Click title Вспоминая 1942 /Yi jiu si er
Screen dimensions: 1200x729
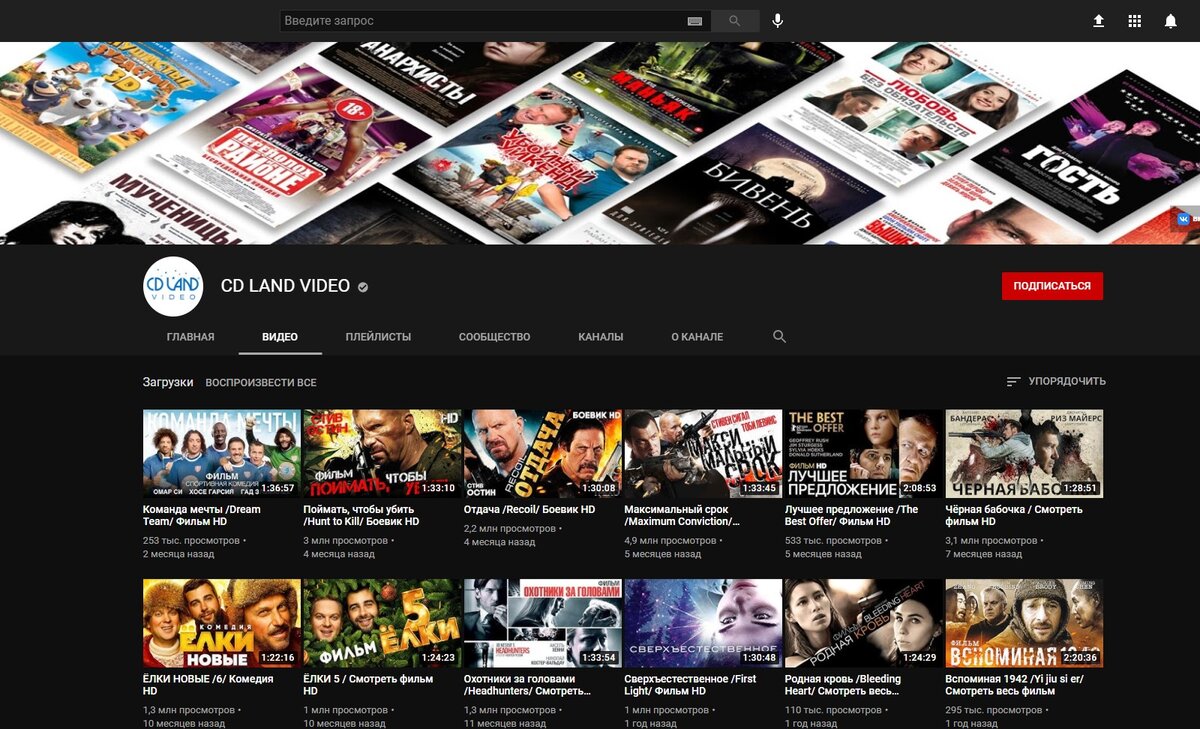(1014, 685)
